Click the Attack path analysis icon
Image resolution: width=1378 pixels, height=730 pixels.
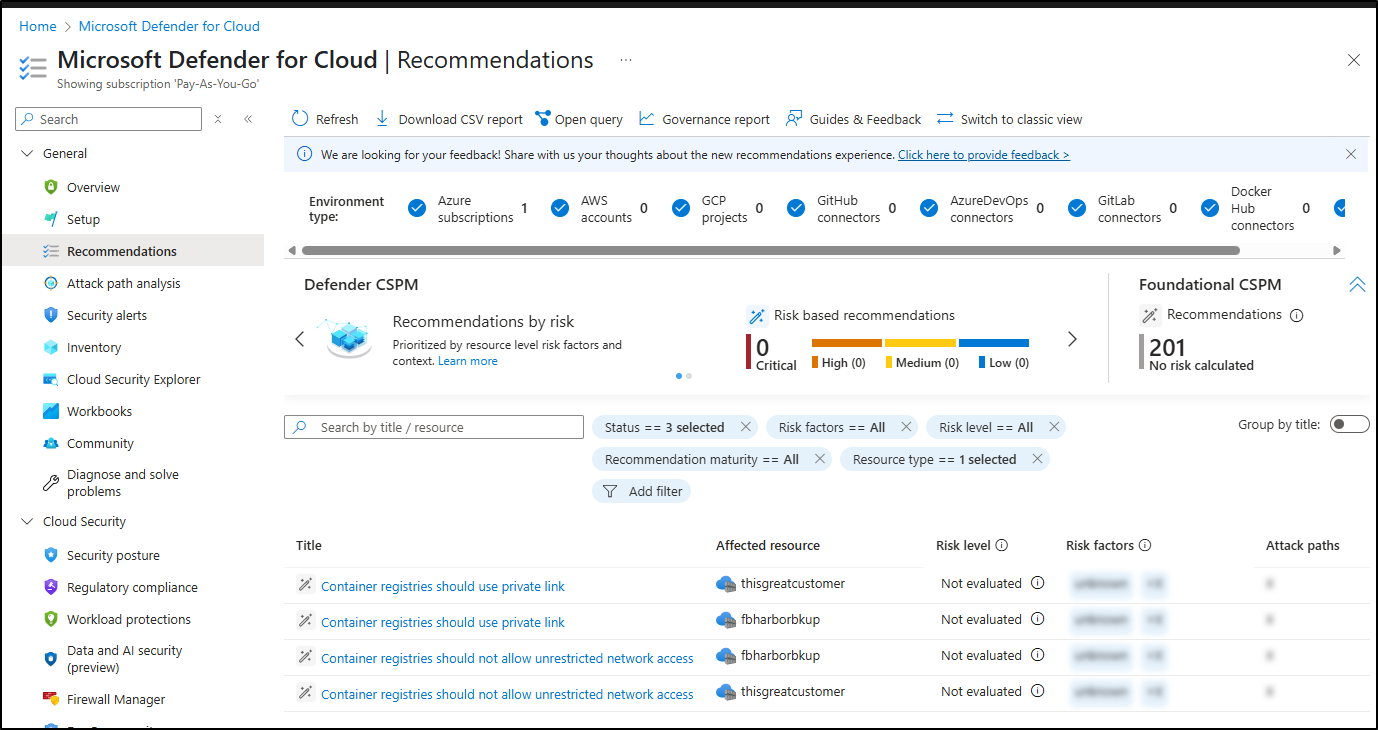[x=51, y=283]
